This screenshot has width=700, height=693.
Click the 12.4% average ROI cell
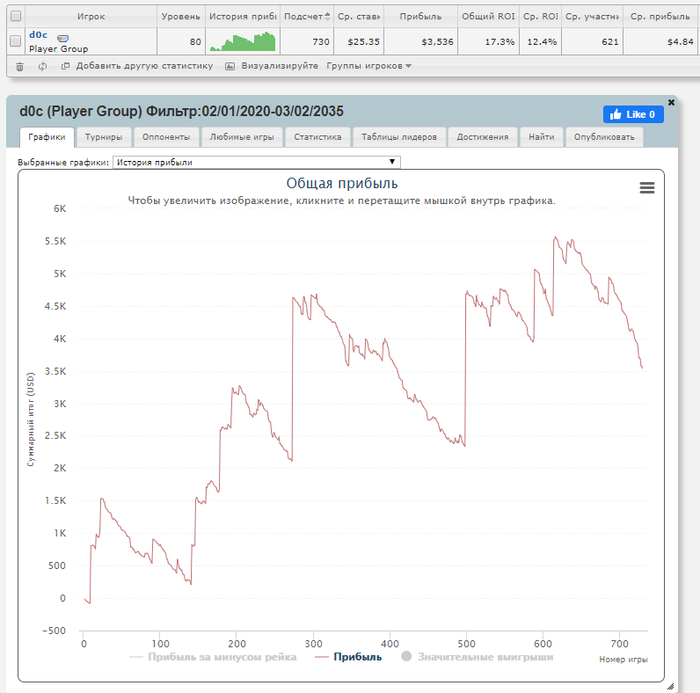pyautogui.click(x=542, y=42)
